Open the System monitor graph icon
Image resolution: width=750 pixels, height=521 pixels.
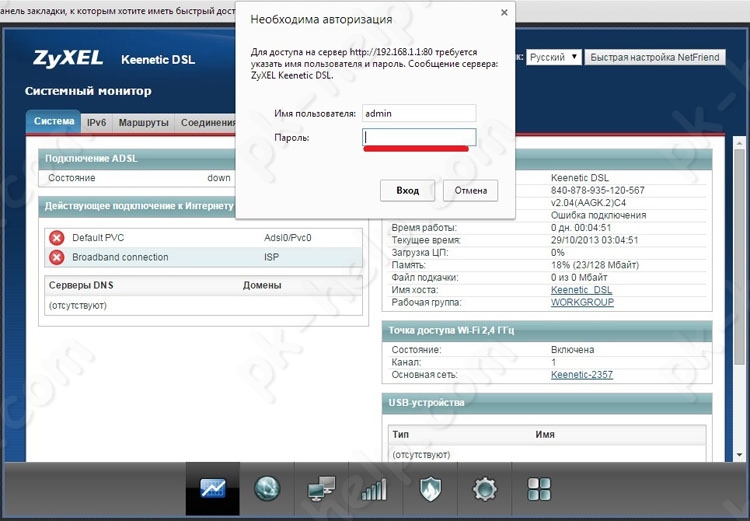click(x=213, y=489)
